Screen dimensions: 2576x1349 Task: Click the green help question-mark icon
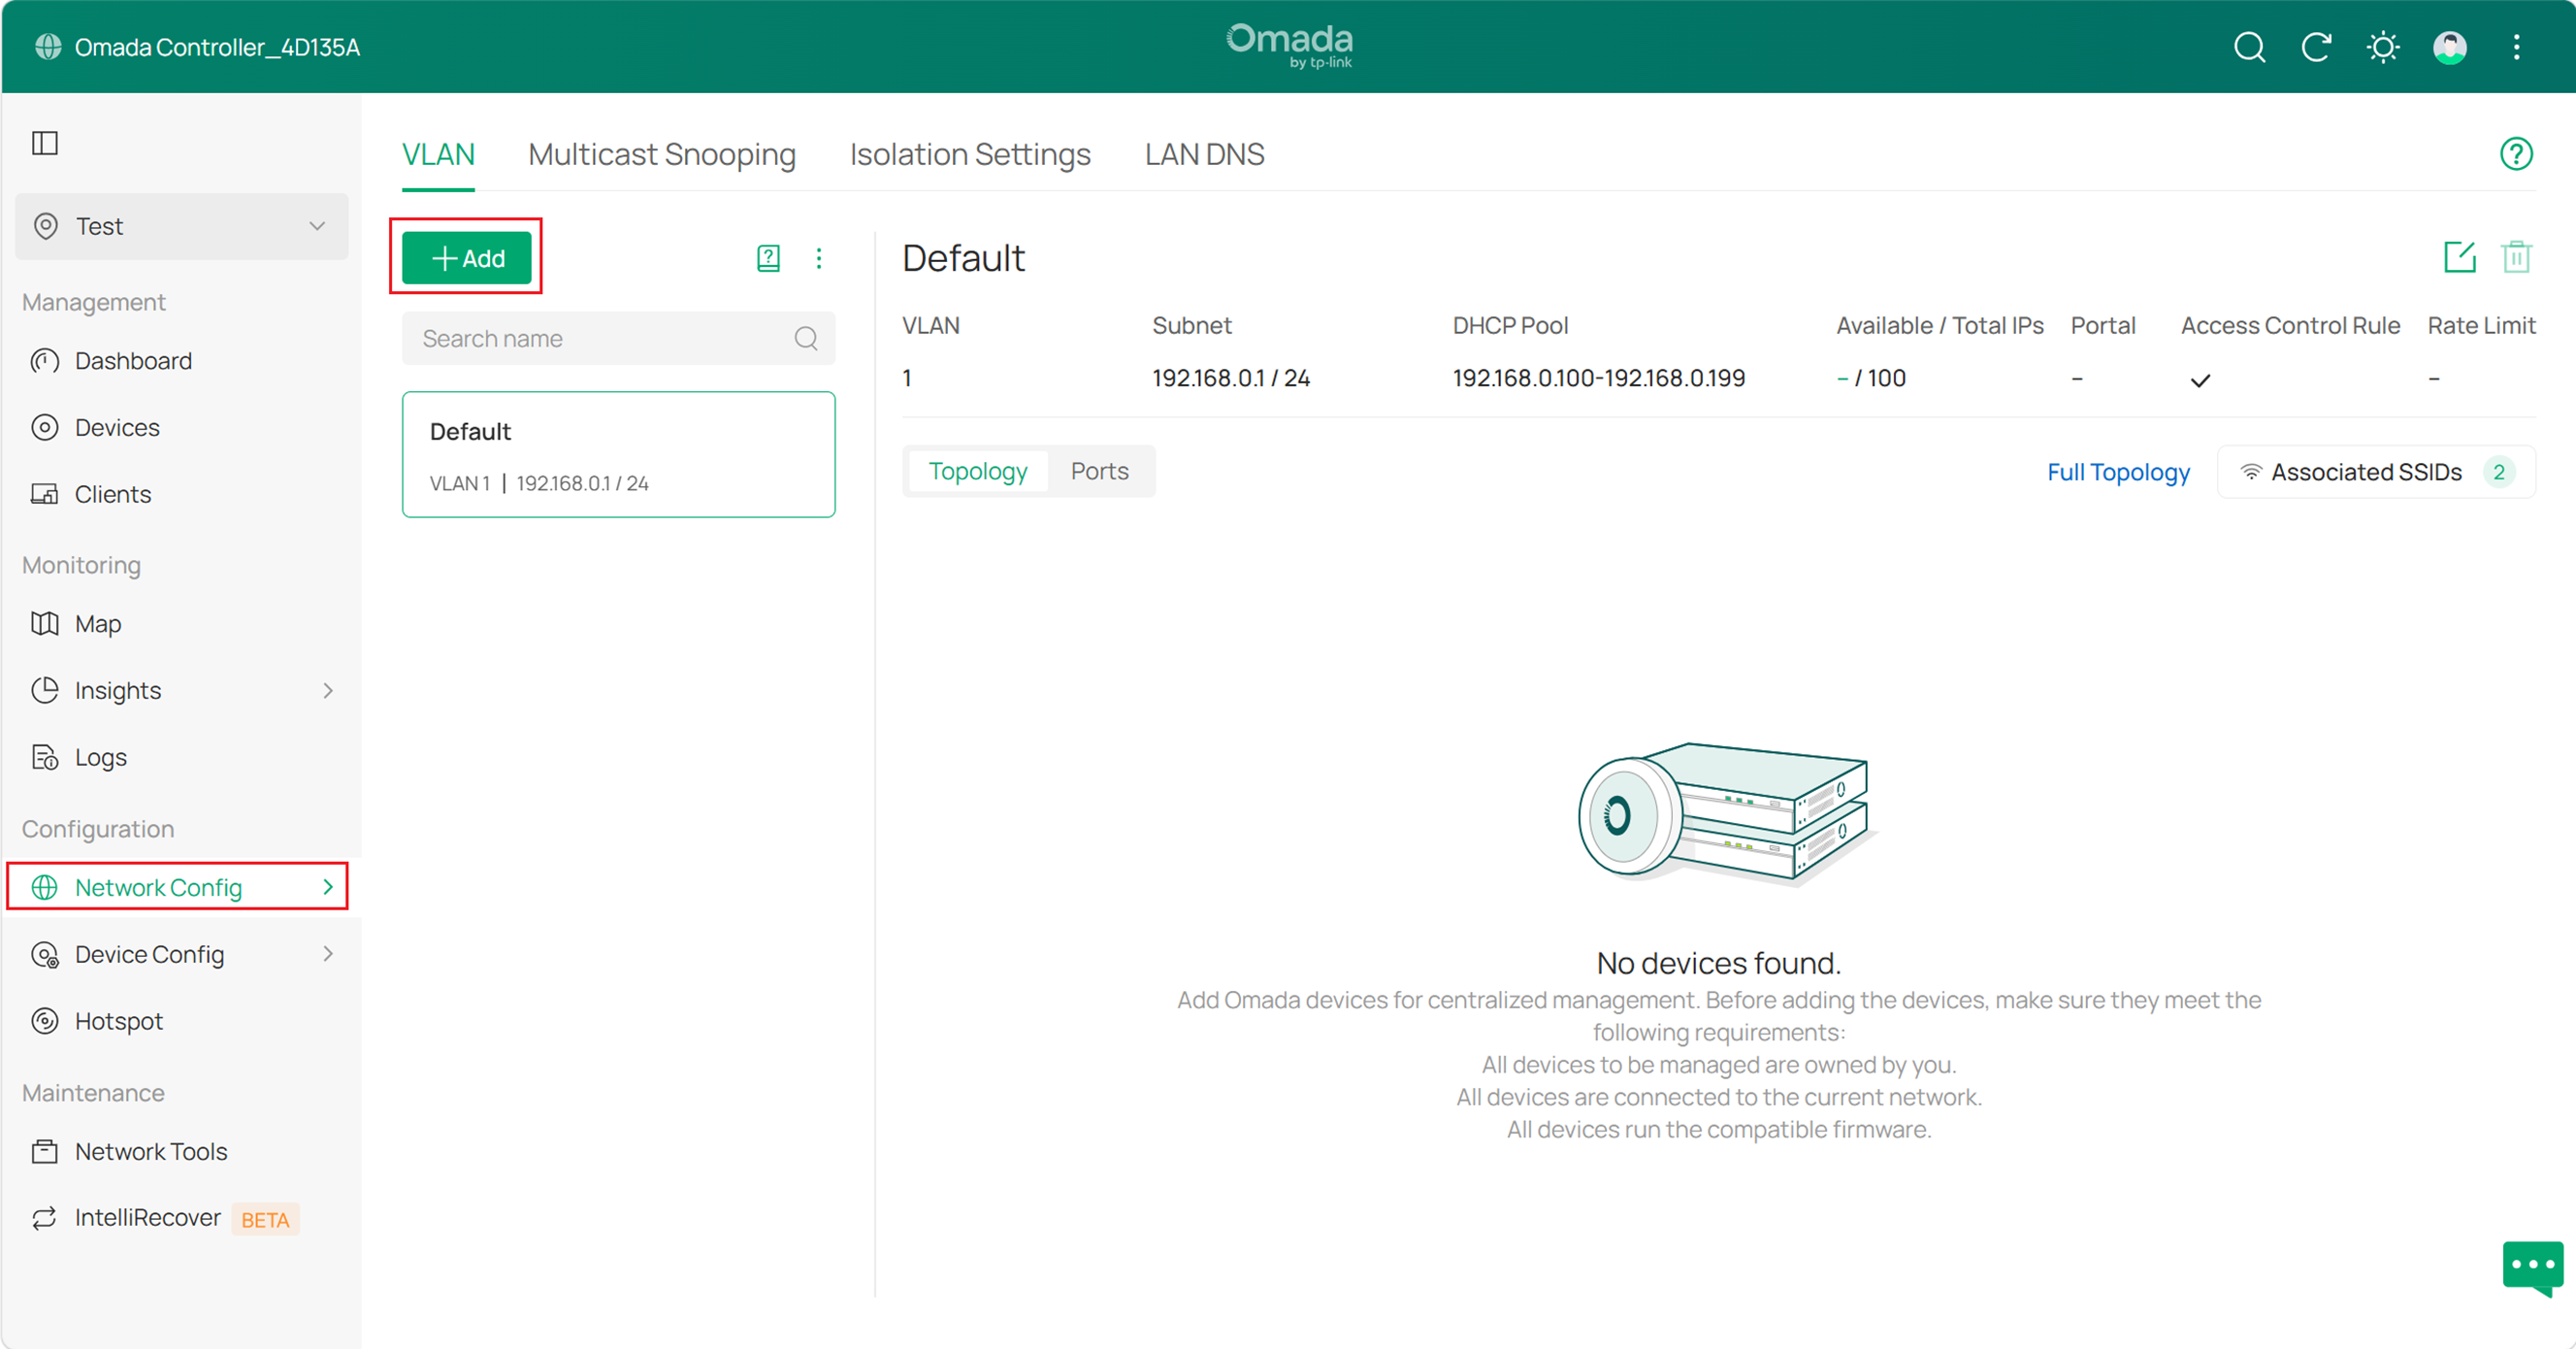tap(2516, 154)
